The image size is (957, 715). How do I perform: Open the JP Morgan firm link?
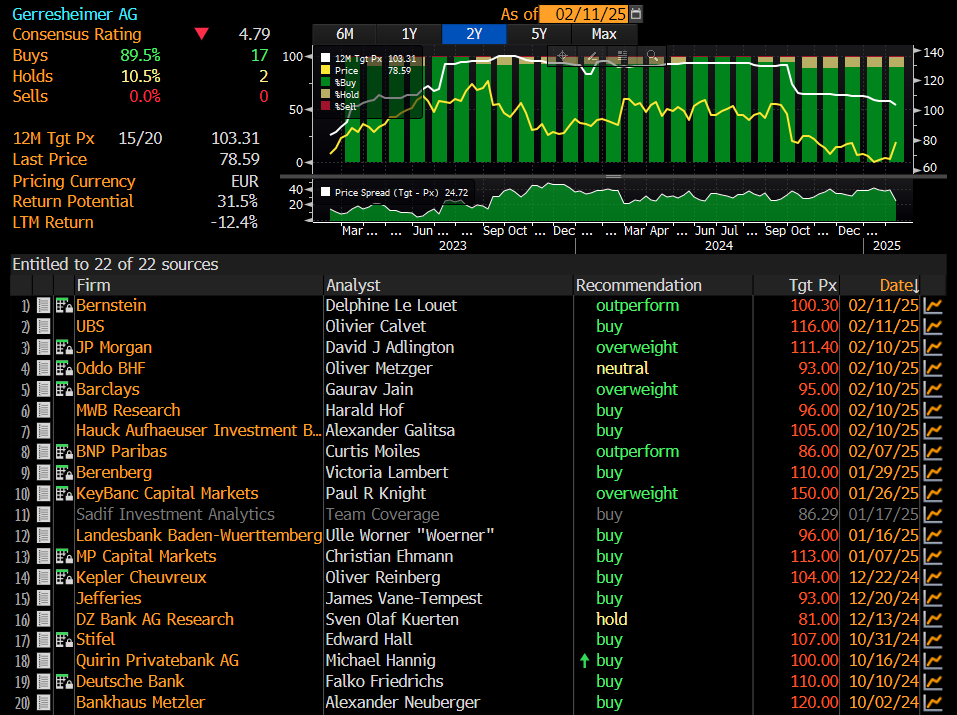114,347
